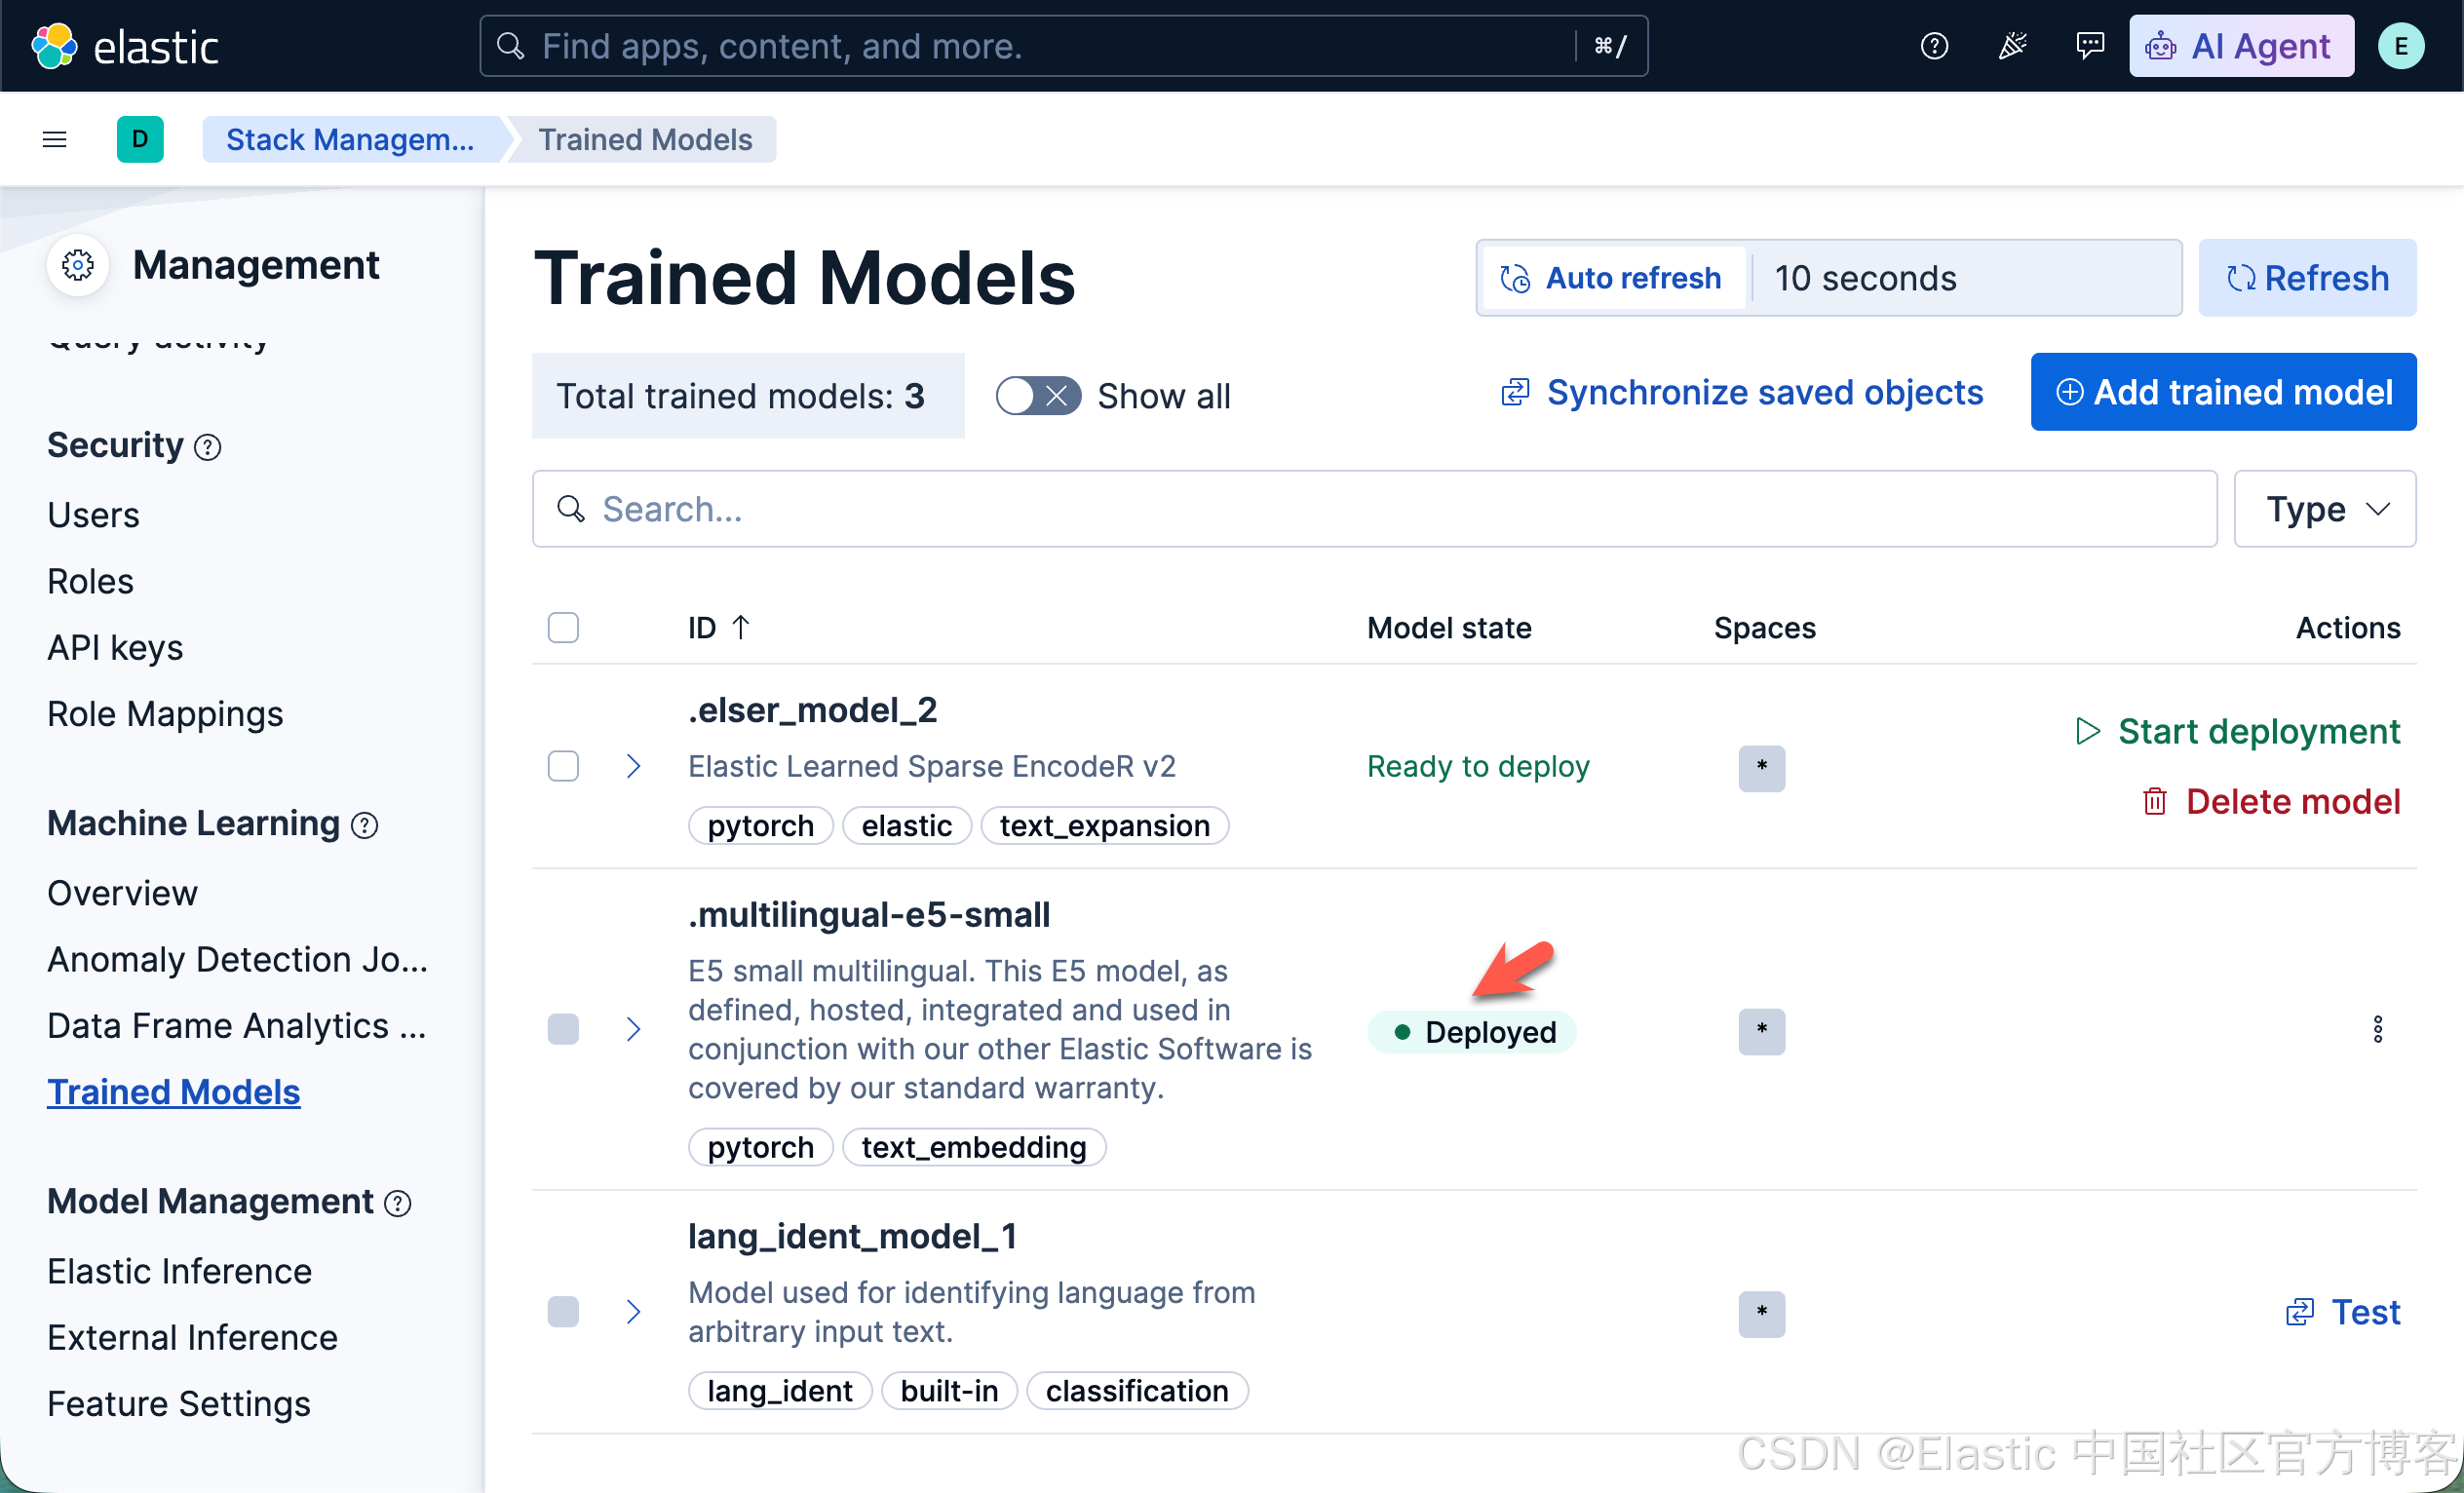Open Feature Settings in the sidebar
2464x1493 pixels.
pos(180,1404)
